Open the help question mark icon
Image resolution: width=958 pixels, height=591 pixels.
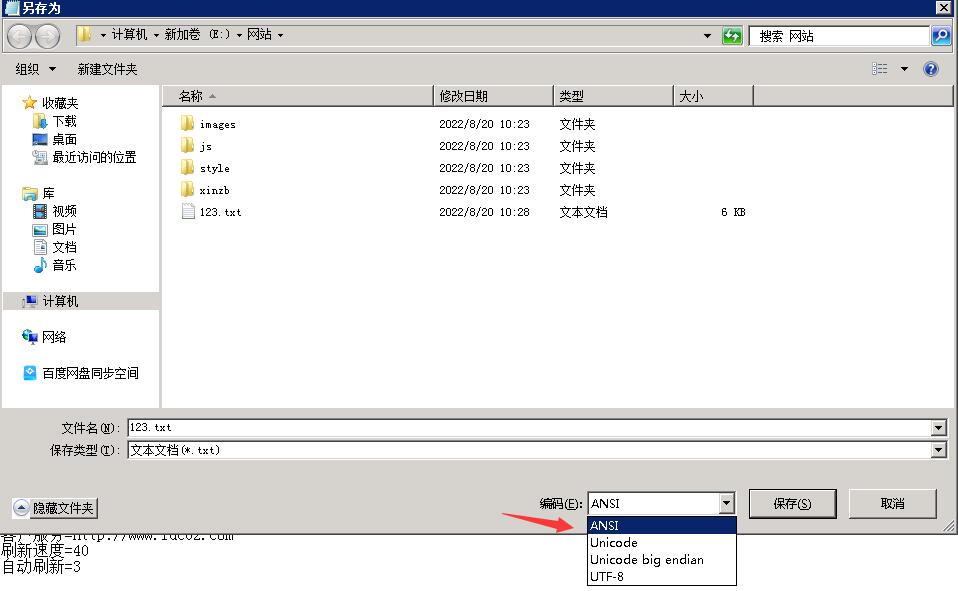931,69
